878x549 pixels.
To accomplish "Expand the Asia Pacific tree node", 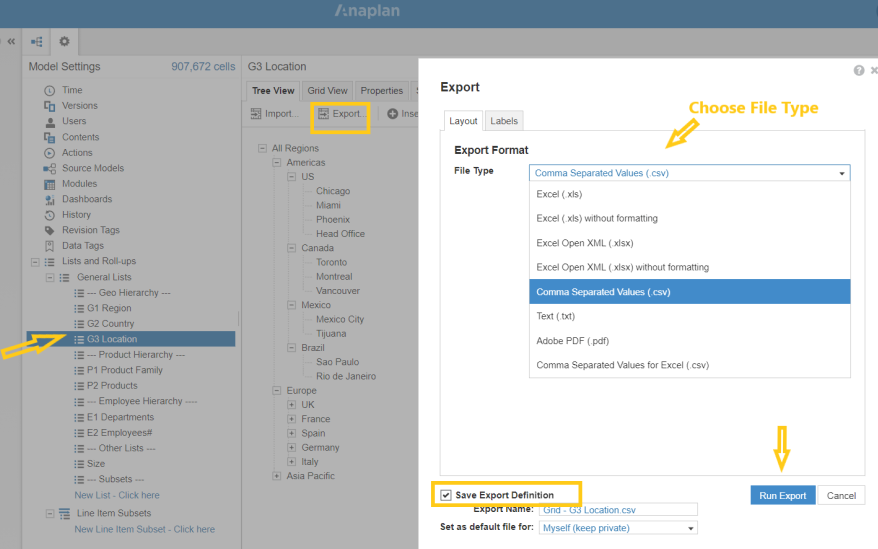I will pyautogui.click(x=277, y=476).
